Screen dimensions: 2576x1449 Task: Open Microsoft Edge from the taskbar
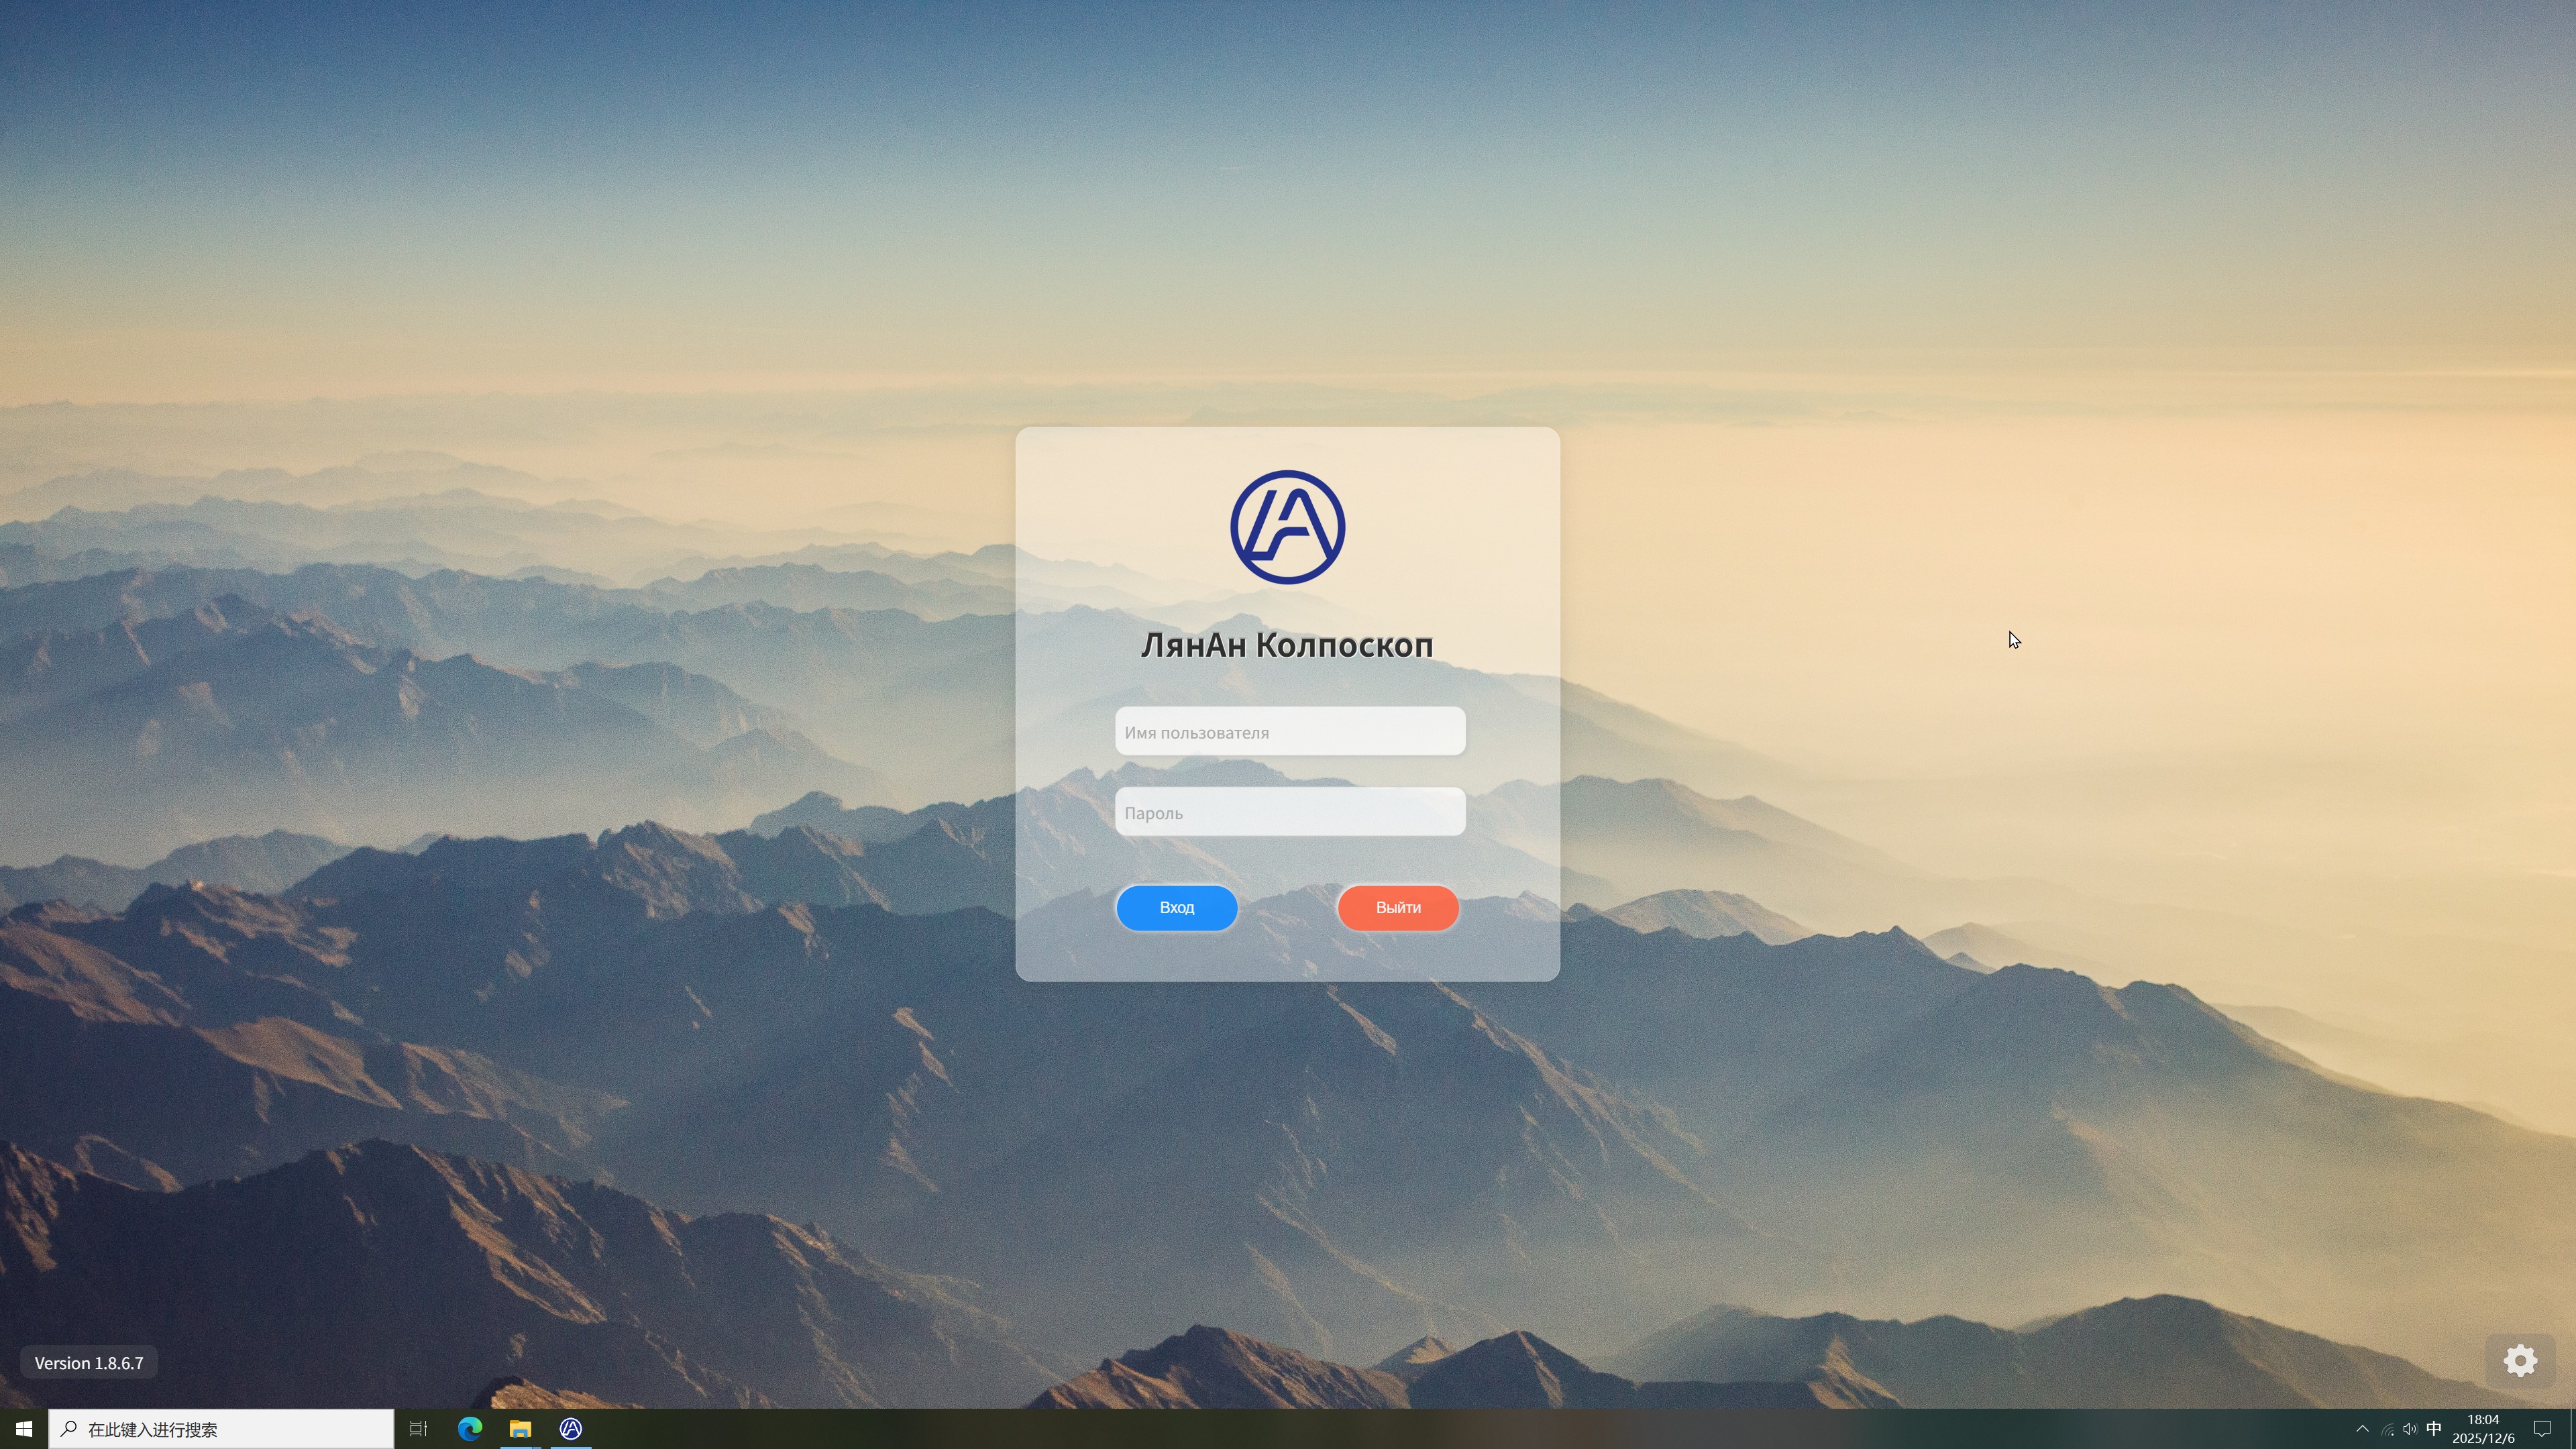[x=469, y=1429]
